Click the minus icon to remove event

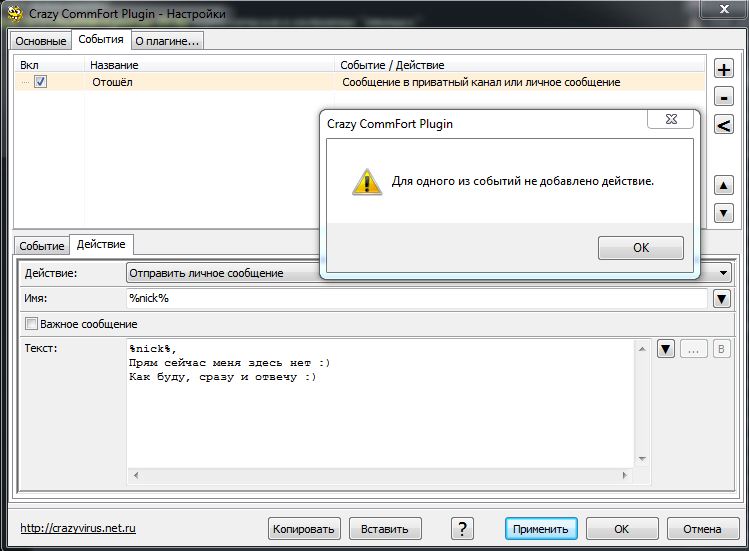click(724, 97)
